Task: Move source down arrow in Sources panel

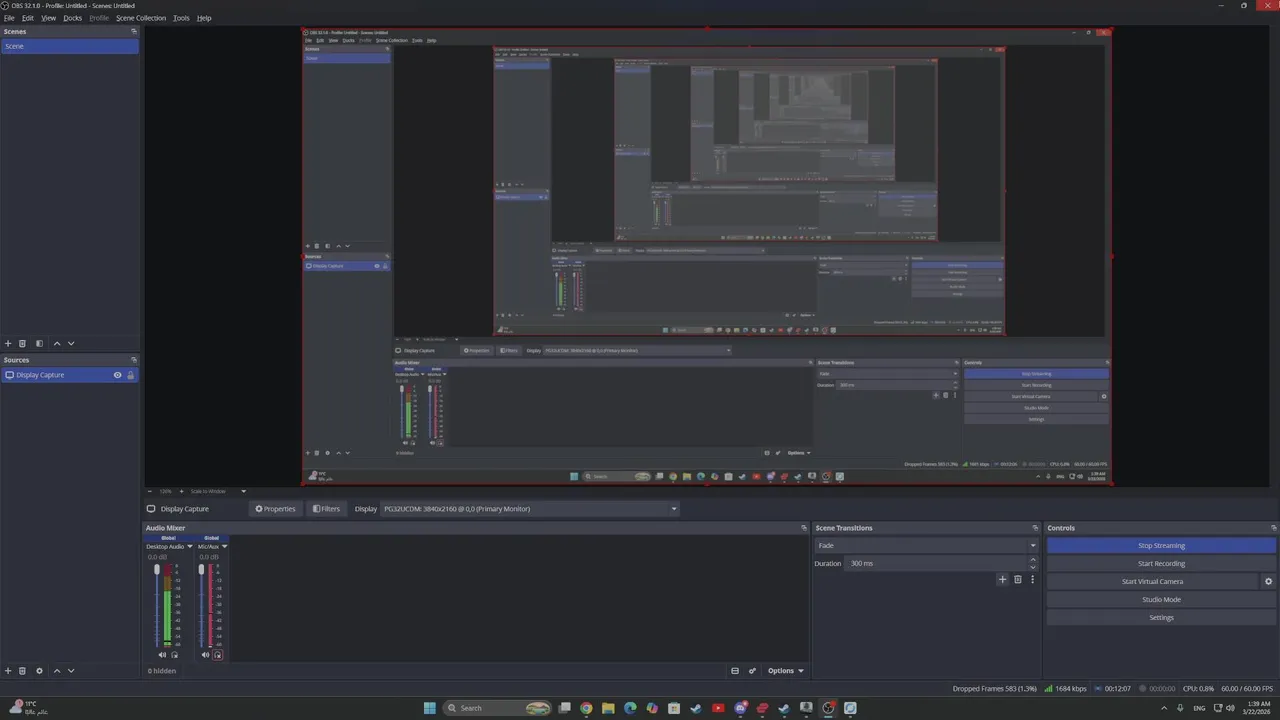Action: click(x=71, y=671)
